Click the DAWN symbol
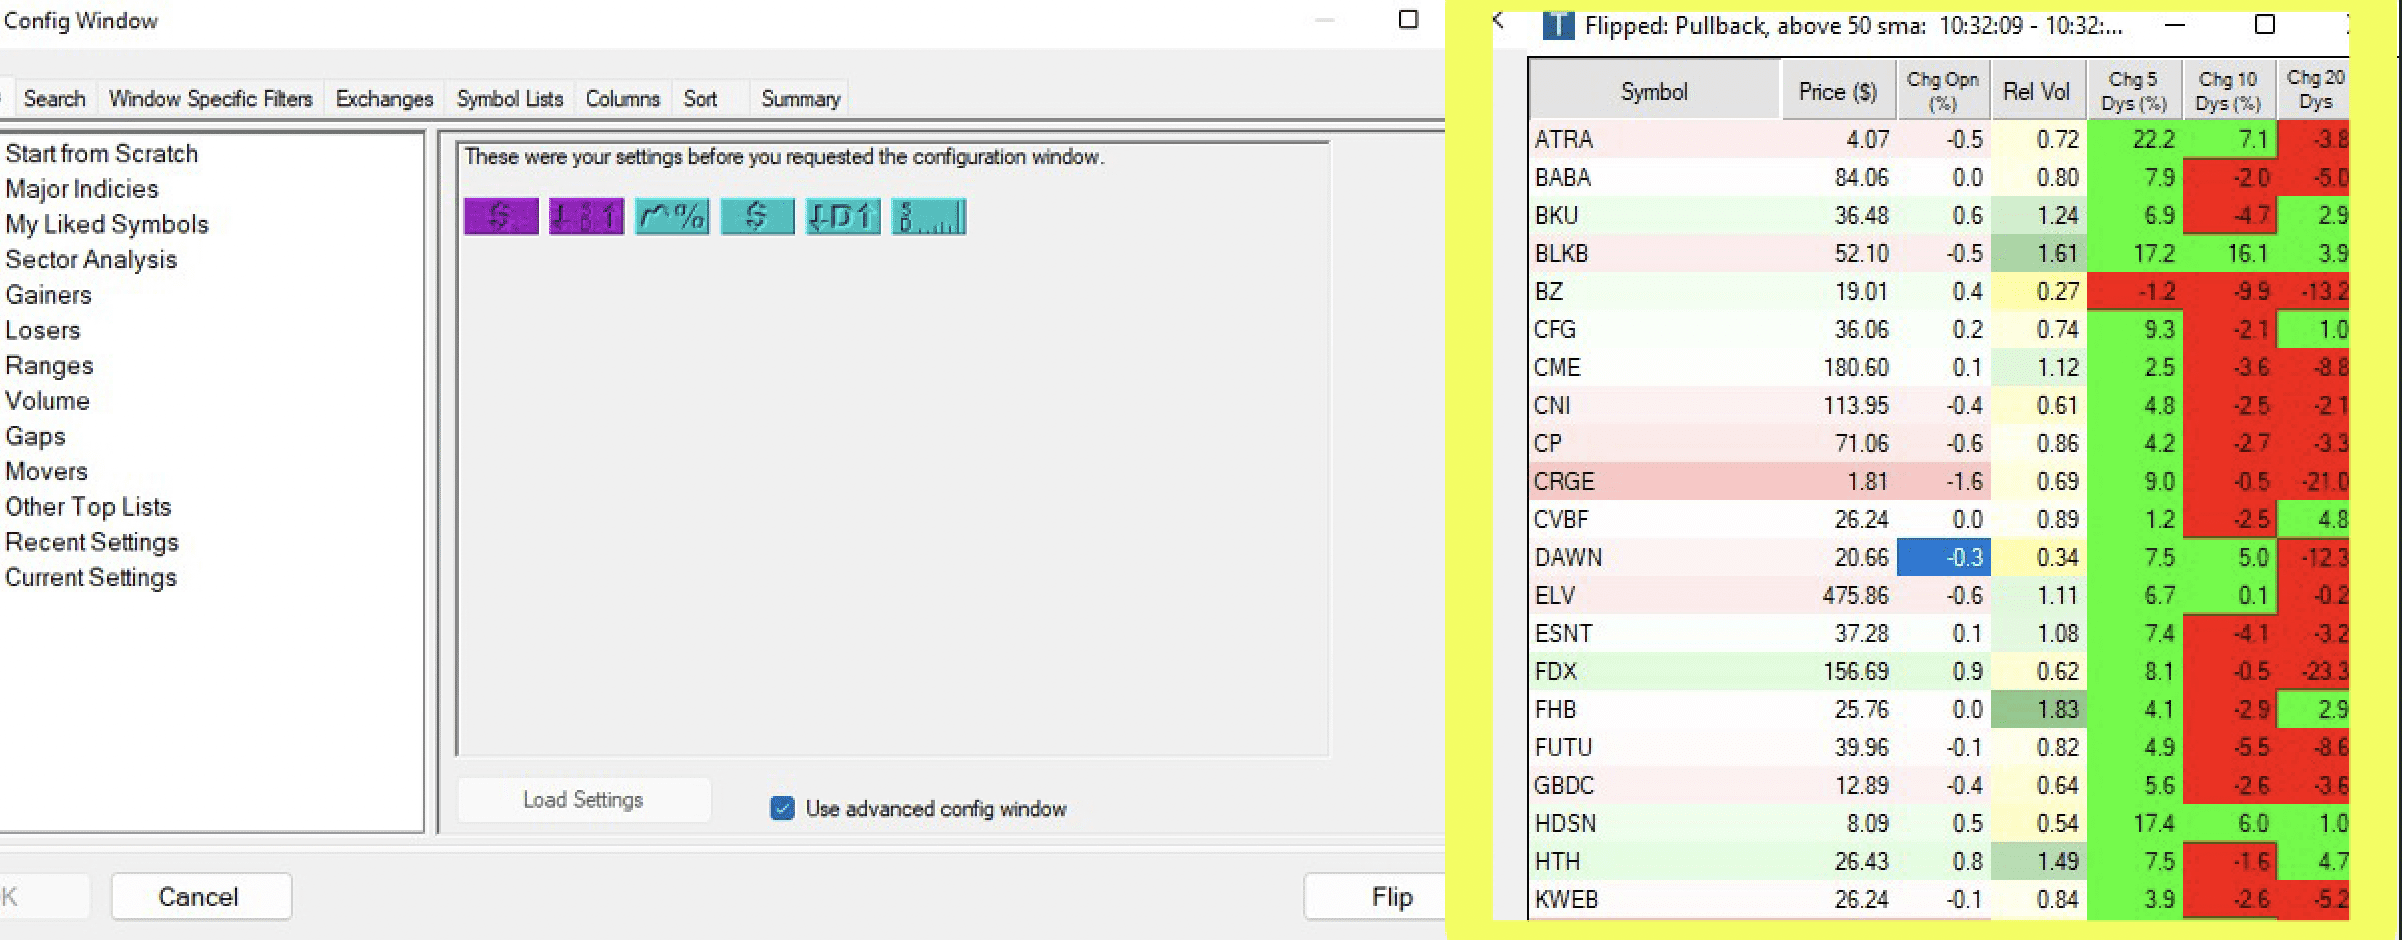Screen dimensions: 2402x940 coord(1568,557)
